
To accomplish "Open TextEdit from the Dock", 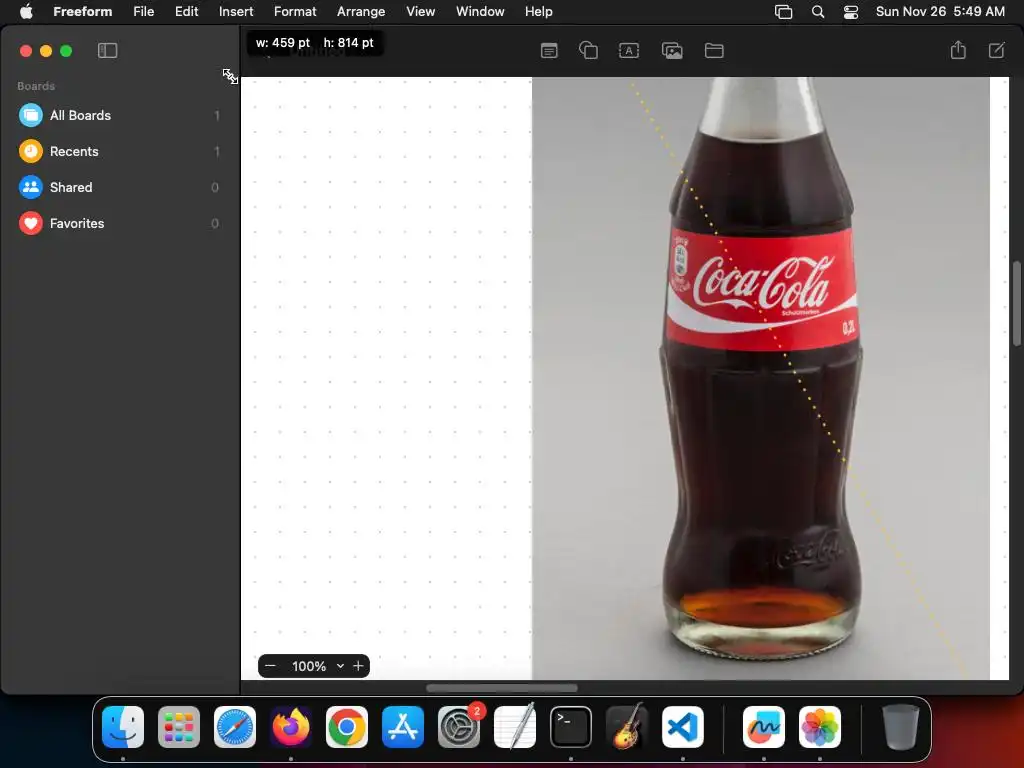I will tap(515, 727).
